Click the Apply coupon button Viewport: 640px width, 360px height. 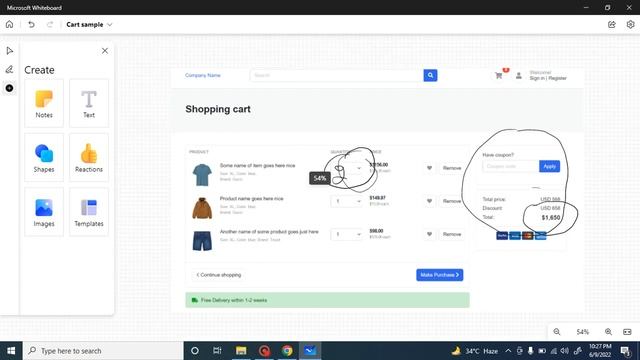(549, 166)
